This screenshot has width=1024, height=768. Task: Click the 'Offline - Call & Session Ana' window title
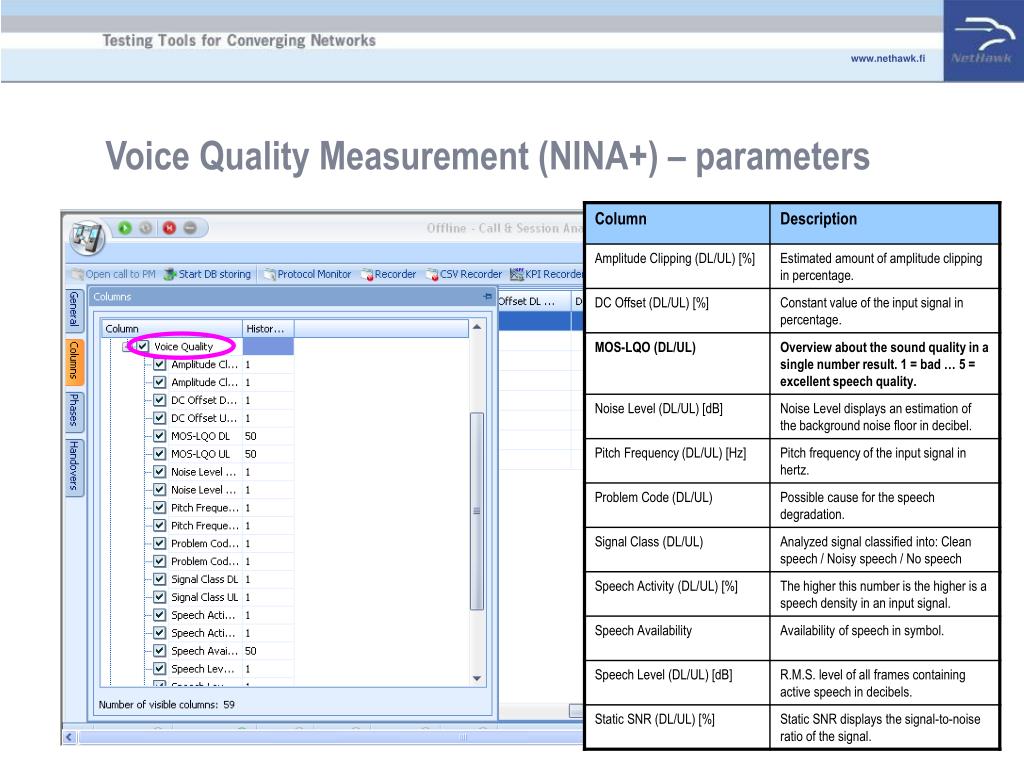click(x=504, y=228)
